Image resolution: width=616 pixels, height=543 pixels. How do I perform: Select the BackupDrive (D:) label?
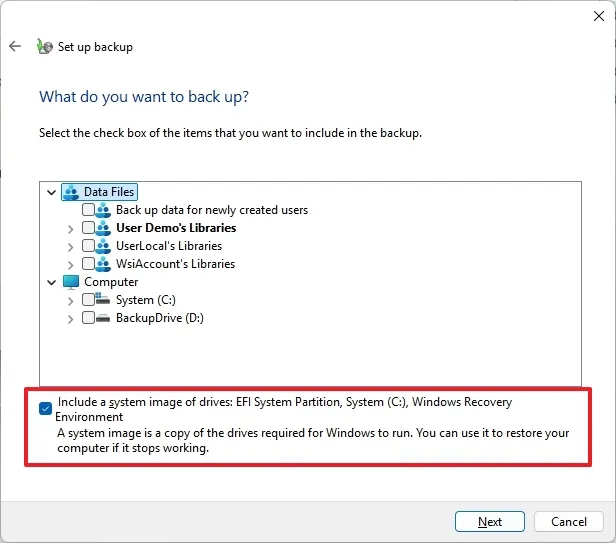point(160,318)
